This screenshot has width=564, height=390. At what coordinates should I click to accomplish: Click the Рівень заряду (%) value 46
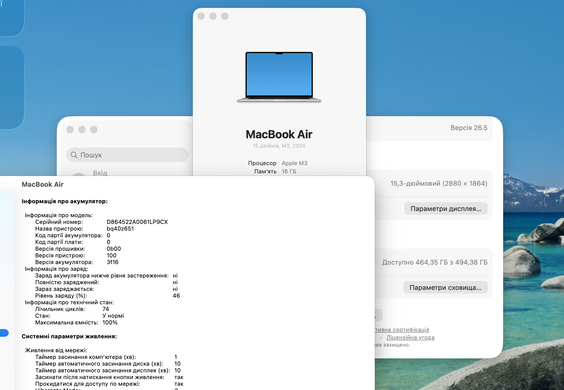pos(176,296)
